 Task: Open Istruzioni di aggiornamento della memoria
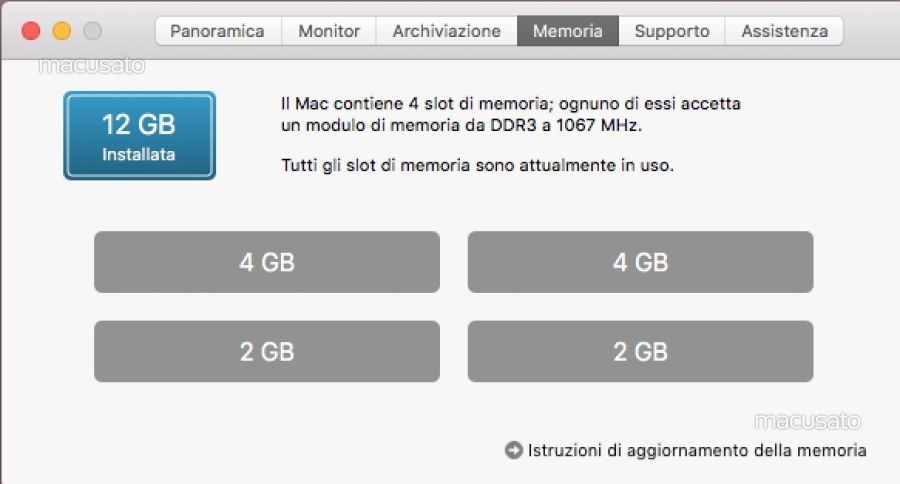click(696, 450)
